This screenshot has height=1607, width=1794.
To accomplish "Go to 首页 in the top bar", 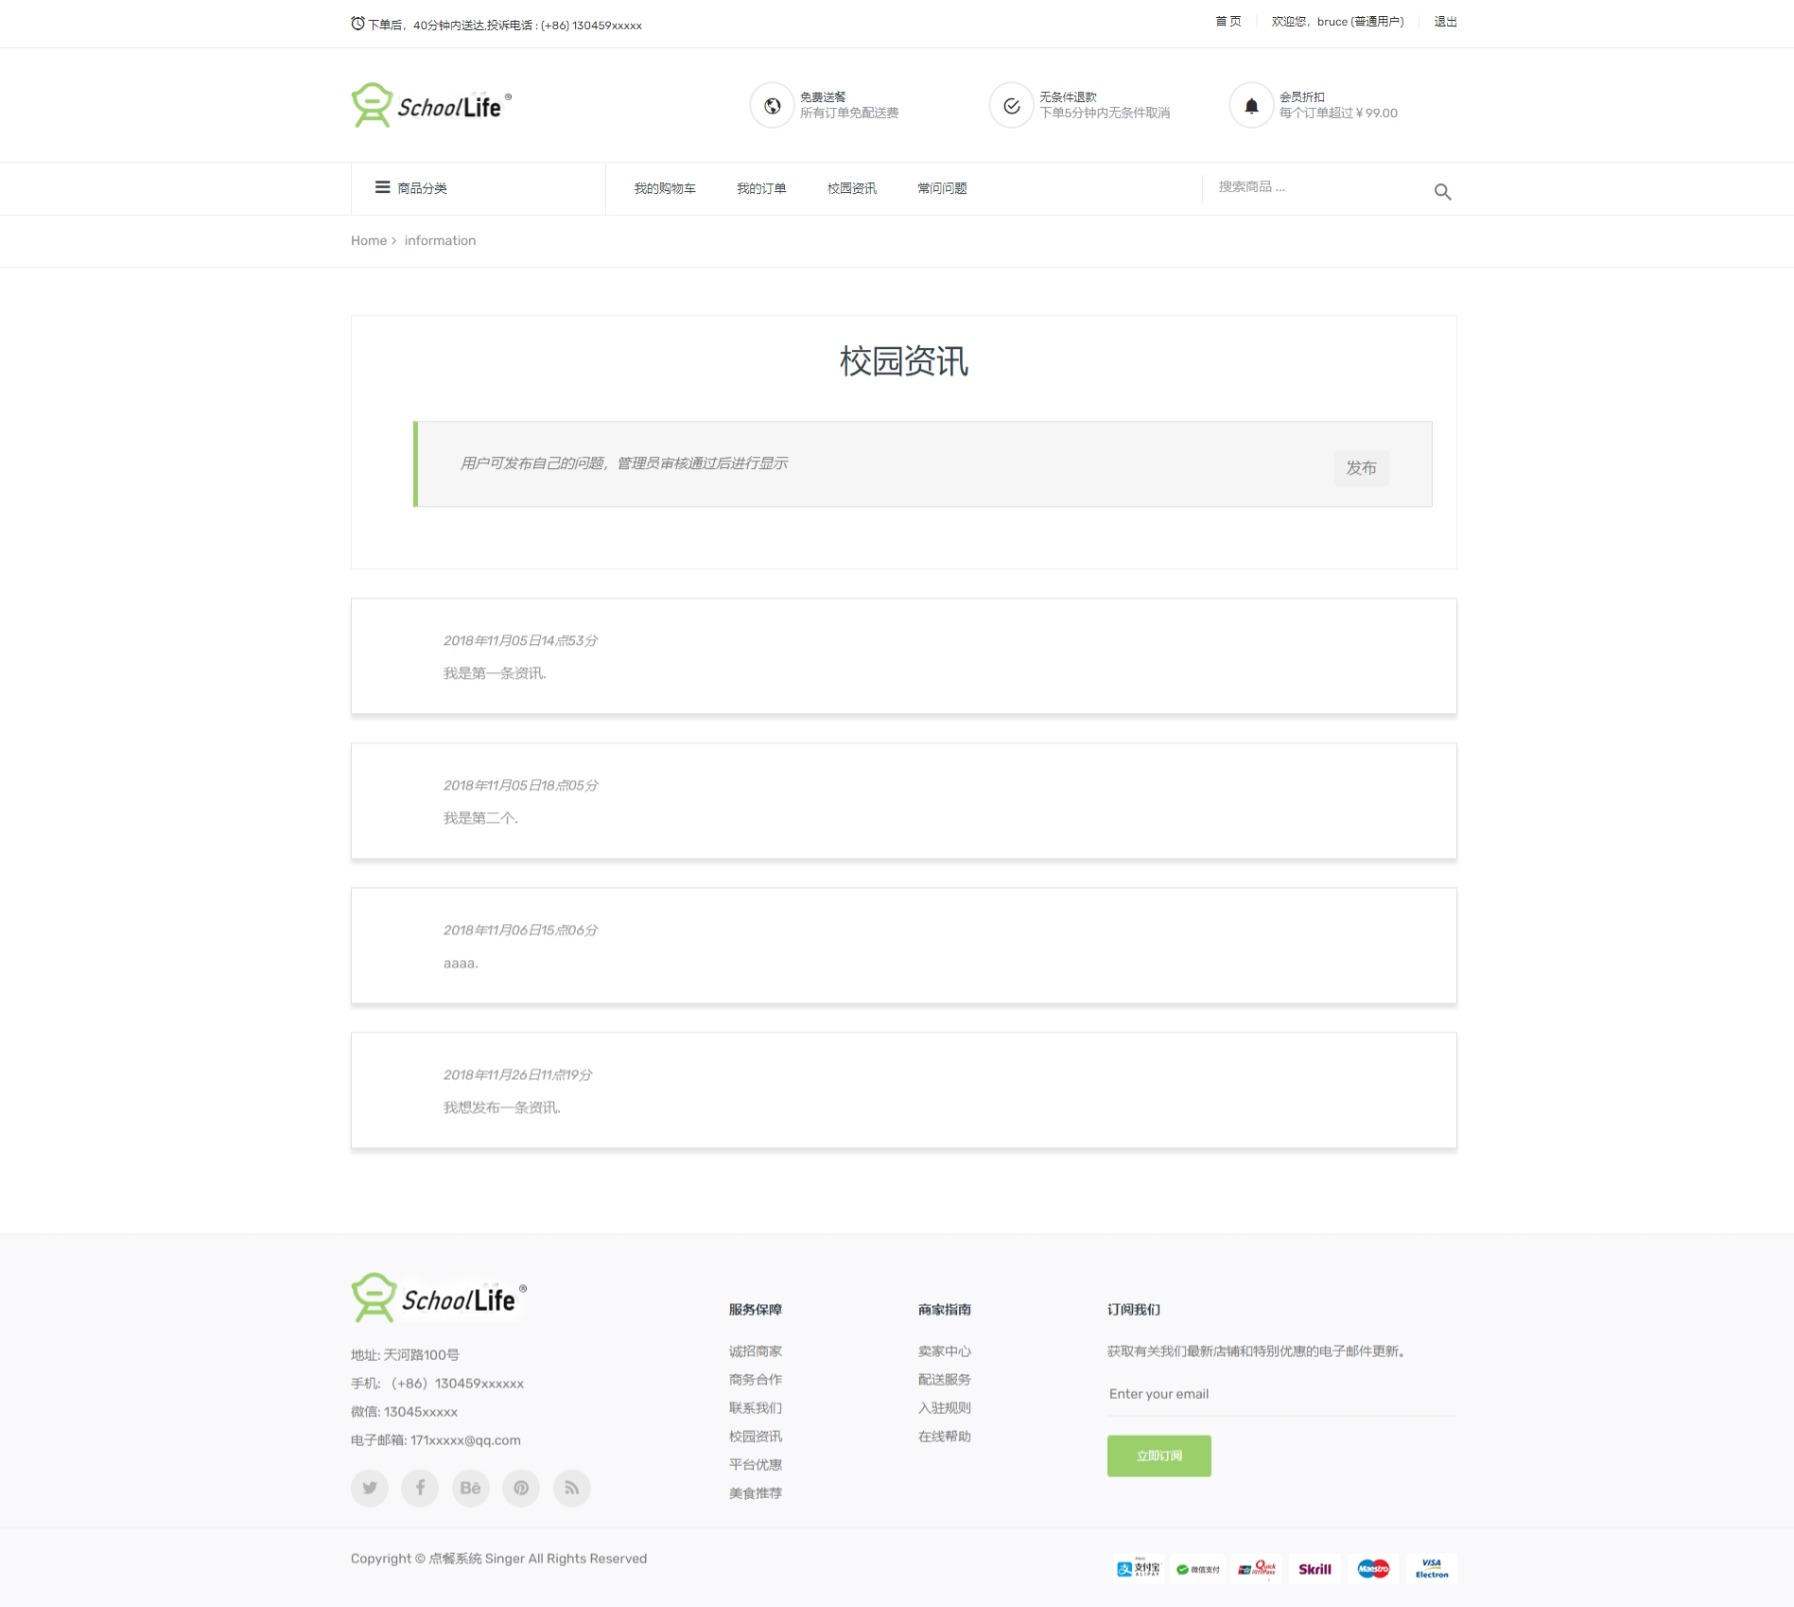I will (x=1228, y=21).
